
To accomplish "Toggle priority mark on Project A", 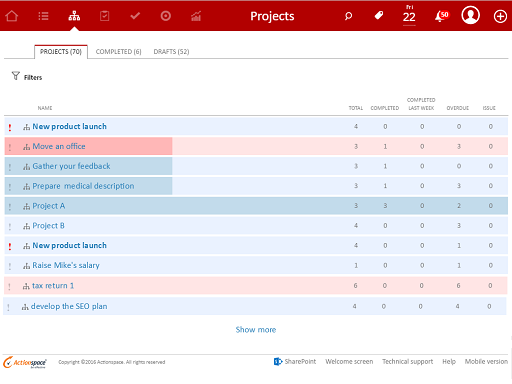I will 10,207.
